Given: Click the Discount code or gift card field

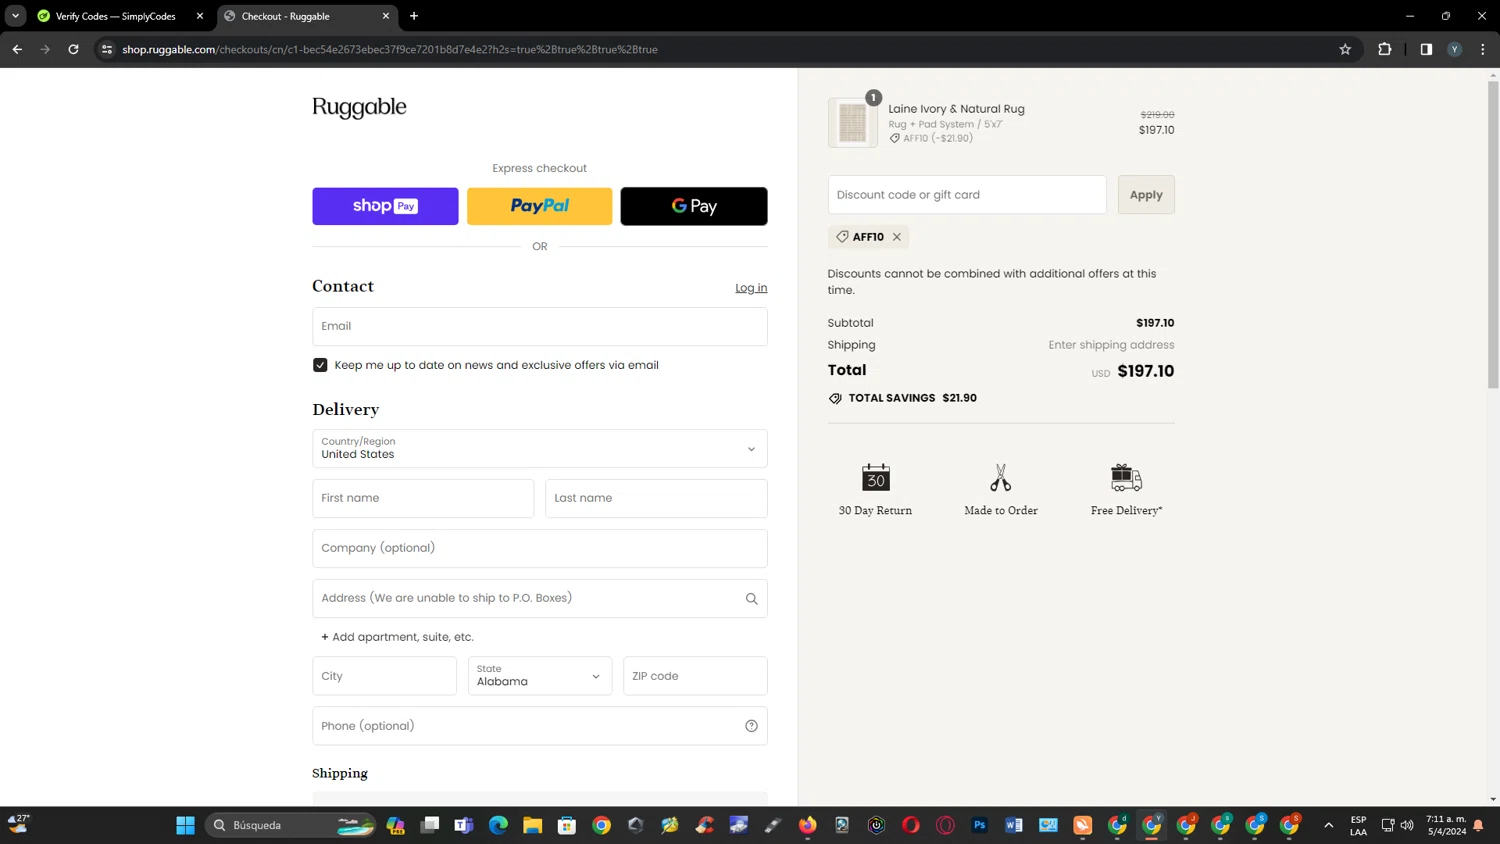Looking at the screenshot, I should click(967, 195).
